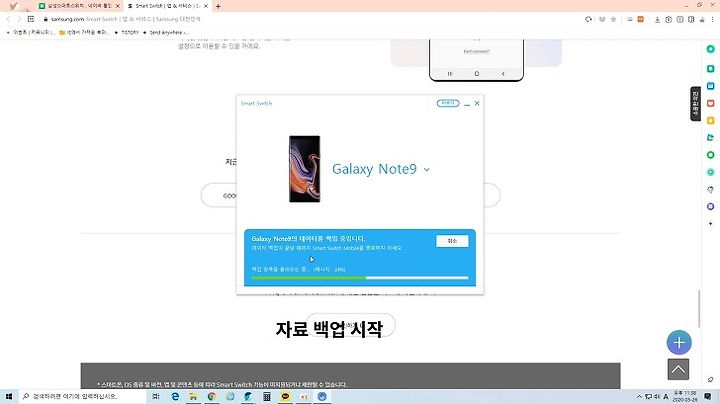This screenshot has height=404, width=720.
Task: Click the purple circle icon in right sidebar
Action: click(710, 207)
